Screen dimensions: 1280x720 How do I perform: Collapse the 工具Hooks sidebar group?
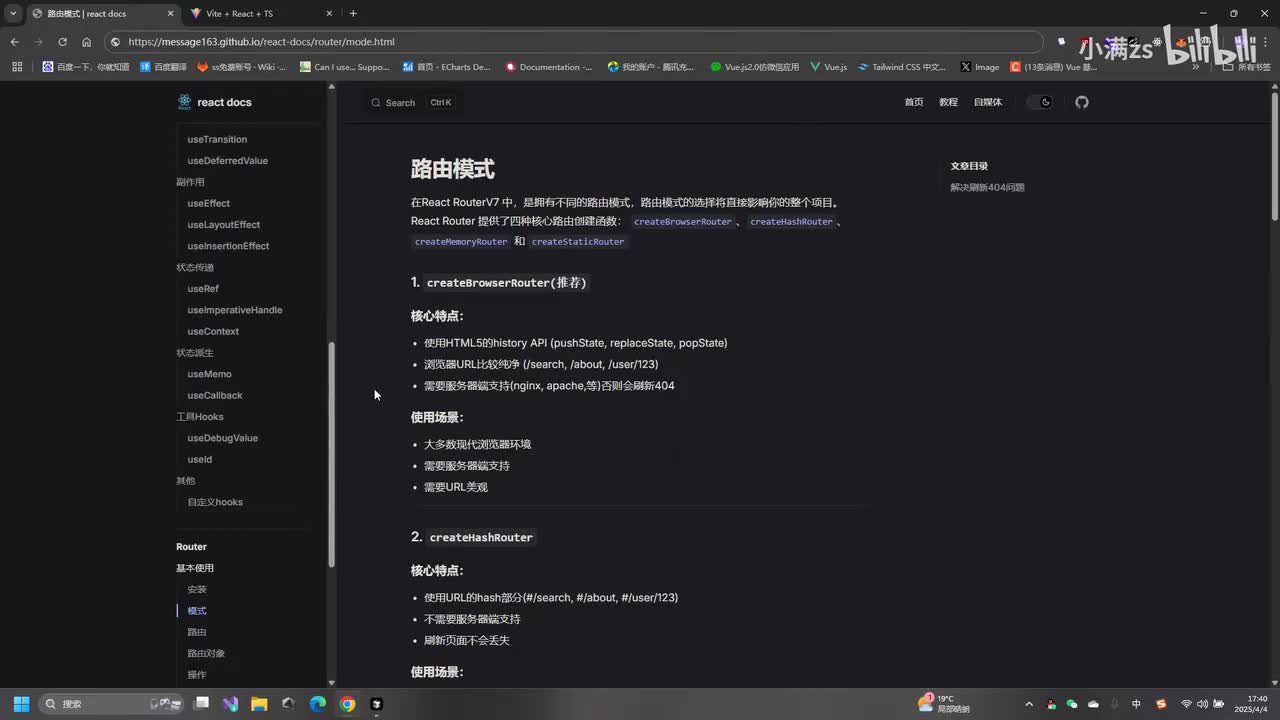pos(200,417)
